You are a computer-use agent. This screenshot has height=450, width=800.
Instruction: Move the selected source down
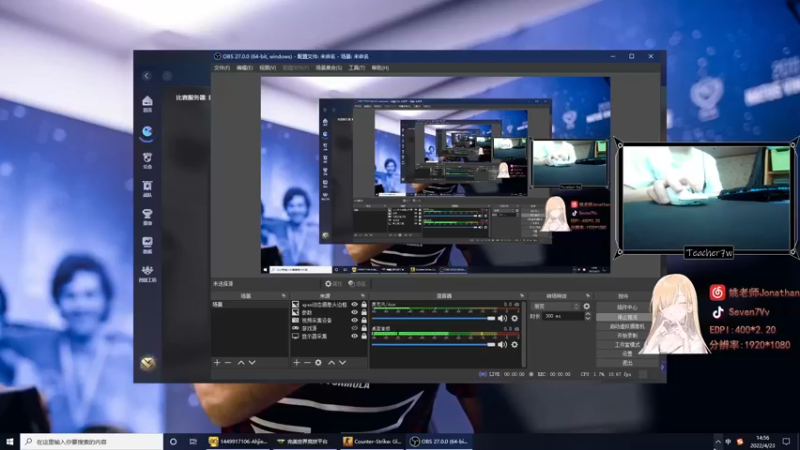[x=342, y=362]
